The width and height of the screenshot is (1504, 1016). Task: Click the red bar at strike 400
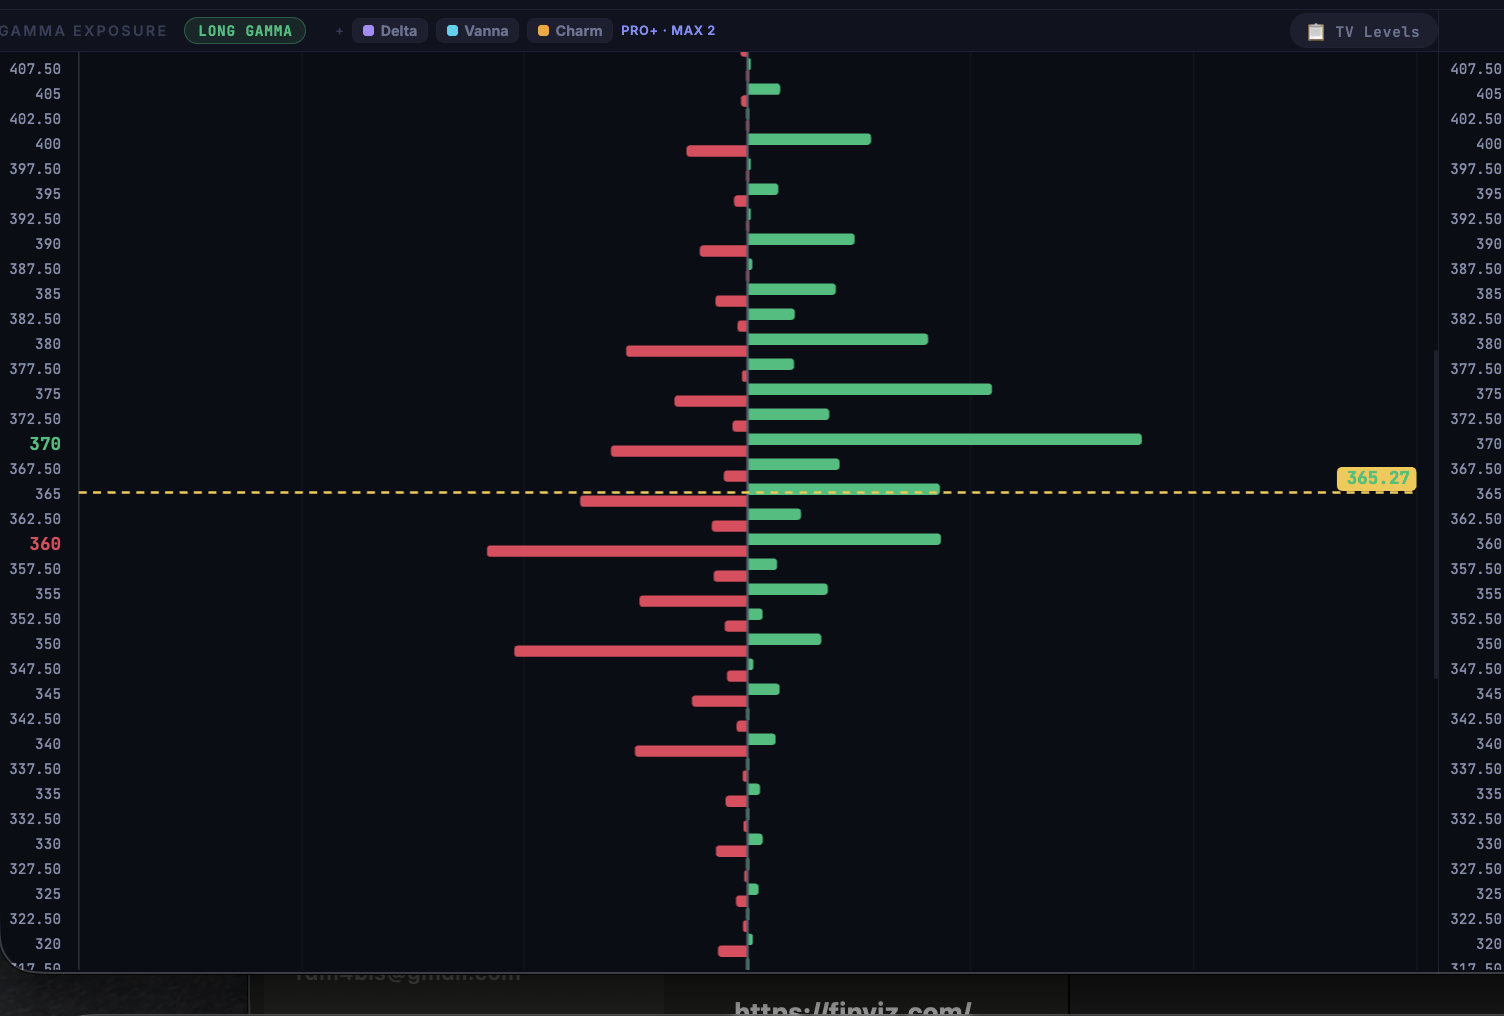pyautogui.click(x=717, y=151)
